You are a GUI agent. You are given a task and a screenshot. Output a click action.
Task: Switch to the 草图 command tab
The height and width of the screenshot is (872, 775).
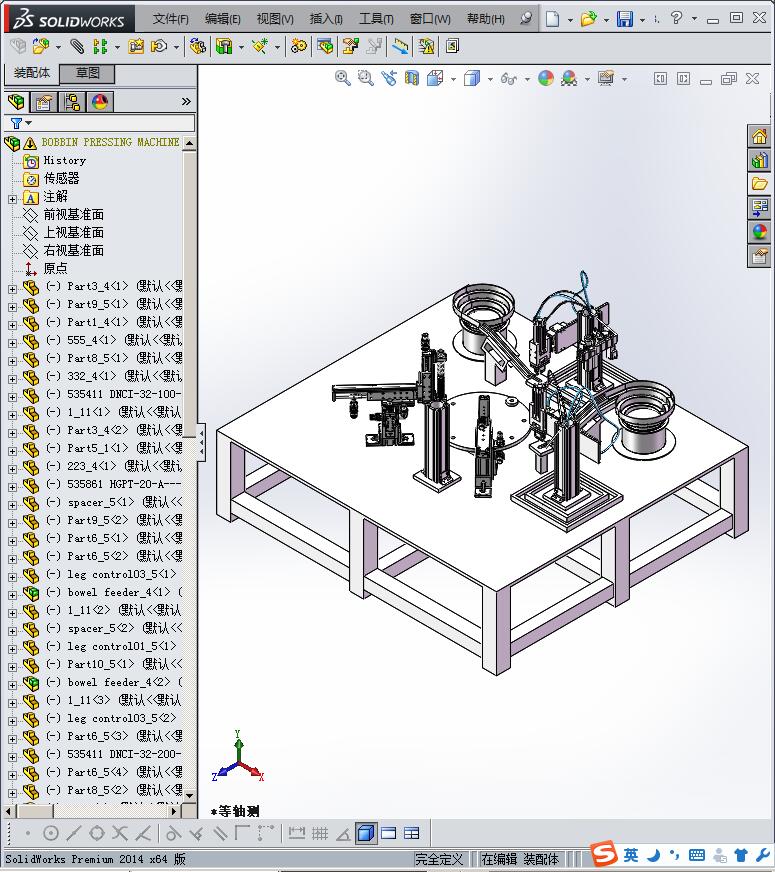click(x=87, y=73)
